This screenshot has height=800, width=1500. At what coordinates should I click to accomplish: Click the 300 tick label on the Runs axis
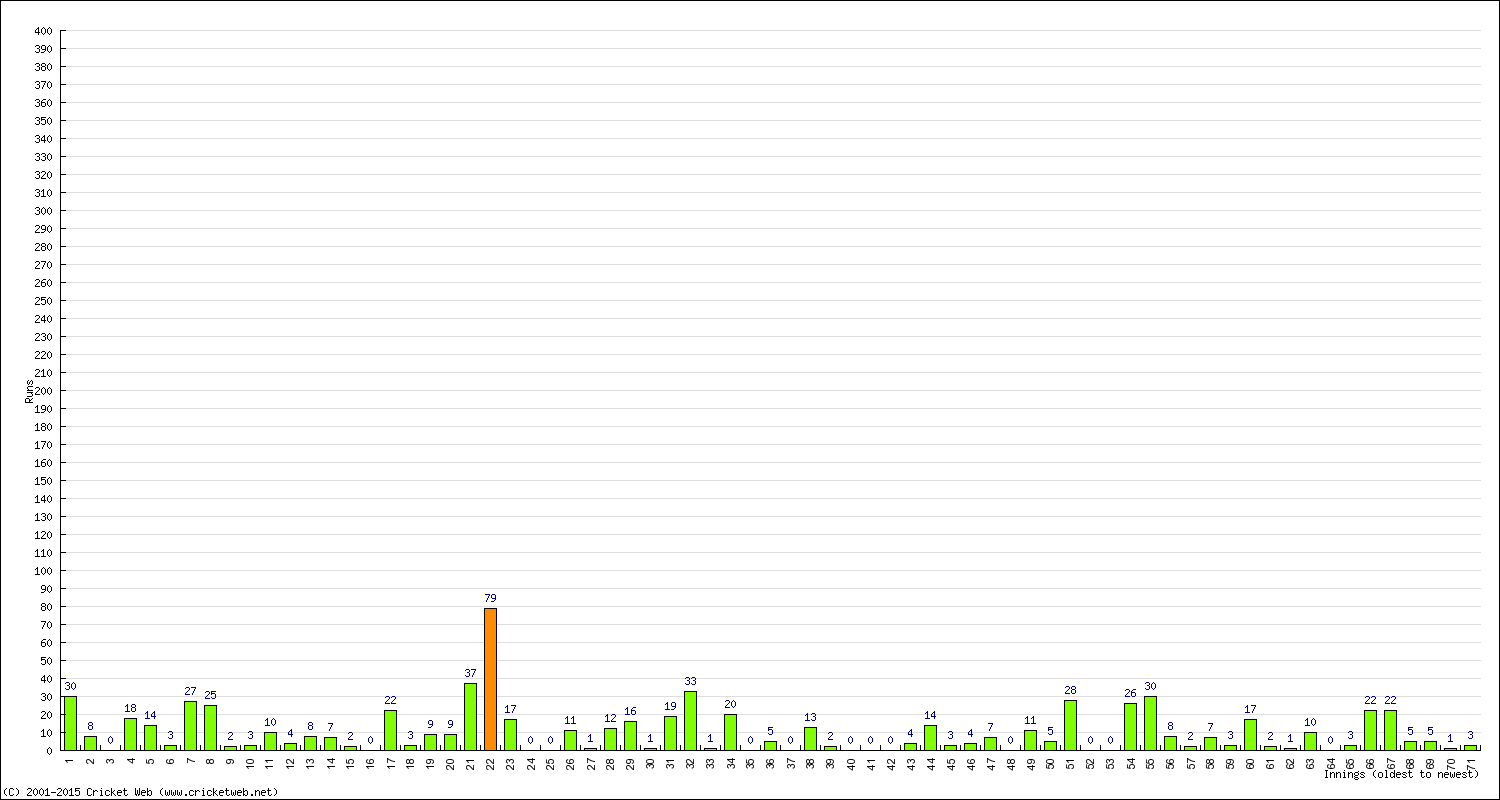tap(43, 211)
